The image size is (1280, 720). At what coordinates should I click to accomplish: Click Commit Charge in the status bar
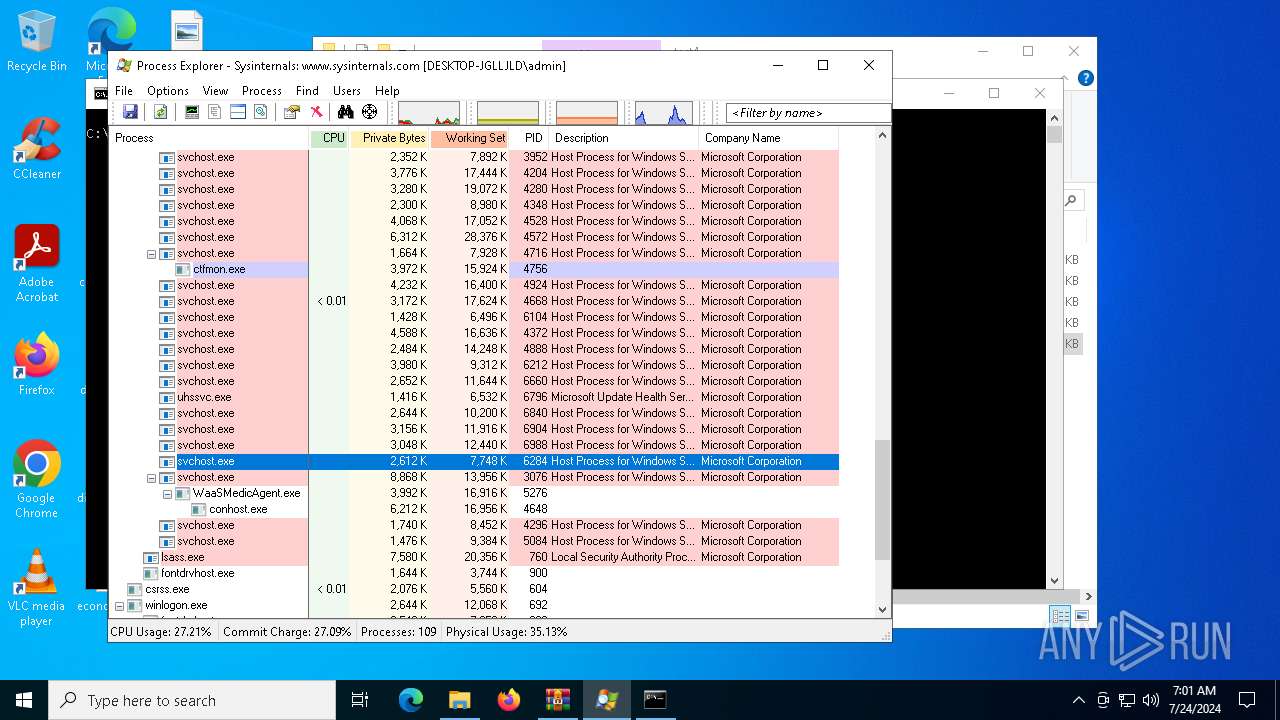tap(287, 632)
